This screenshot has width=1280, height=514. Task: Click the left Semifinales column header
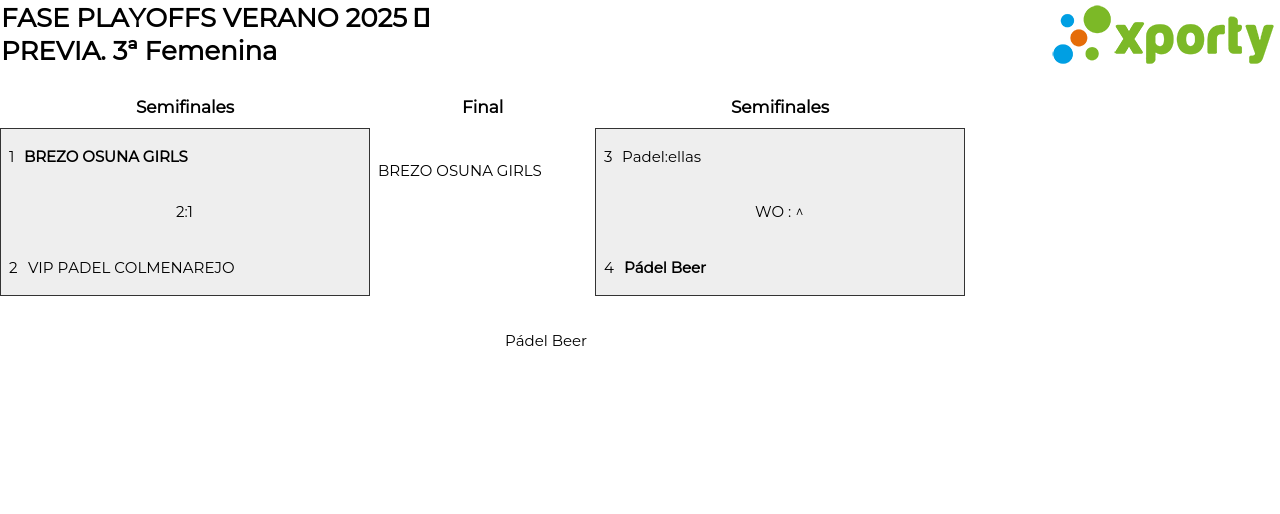(x=185, y=107)
